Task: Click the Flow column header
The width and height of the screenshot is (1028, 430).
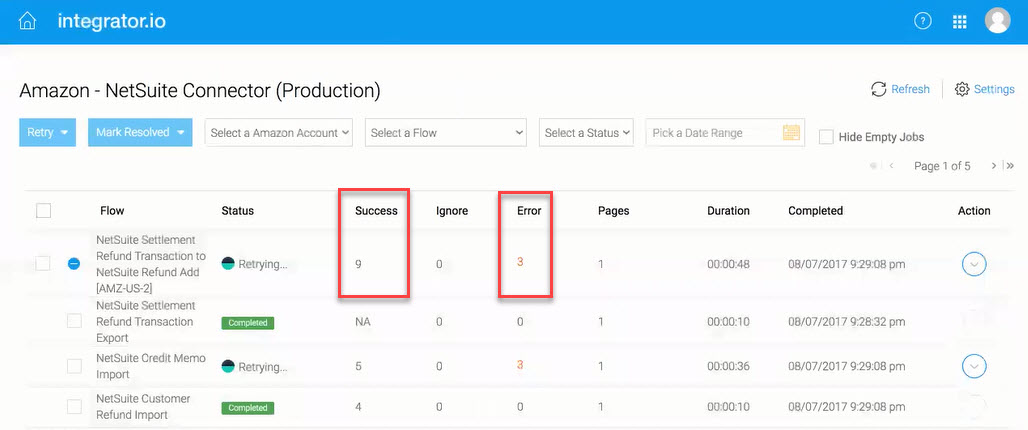Action: point(112,211)
